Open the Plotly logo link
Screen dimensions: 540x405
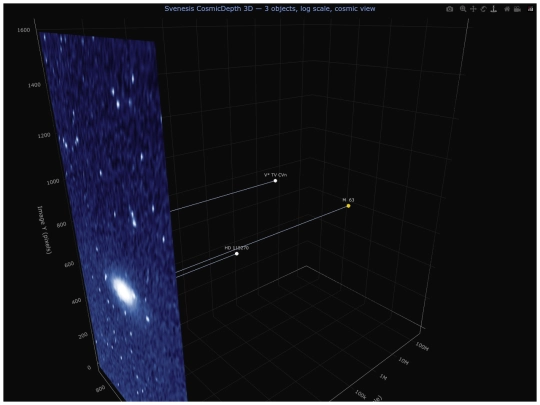(x=530, y=9)
